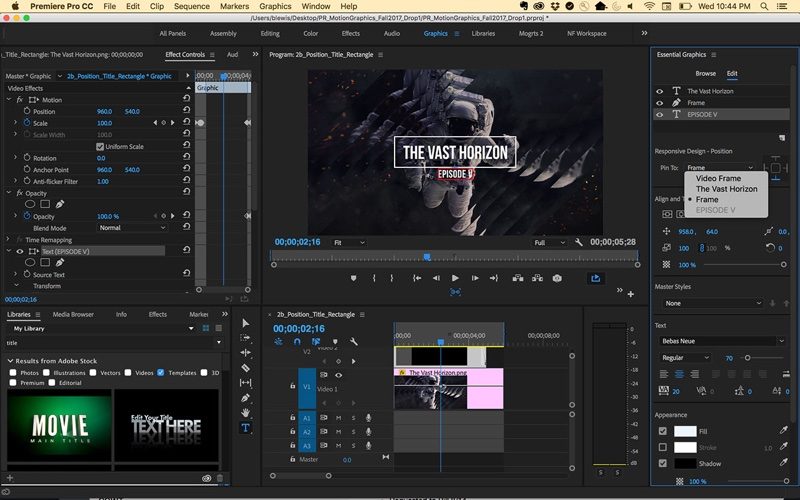Hide The Vast Horizon layer eye icon
The image size is (800, 500).
click(659, 91)
